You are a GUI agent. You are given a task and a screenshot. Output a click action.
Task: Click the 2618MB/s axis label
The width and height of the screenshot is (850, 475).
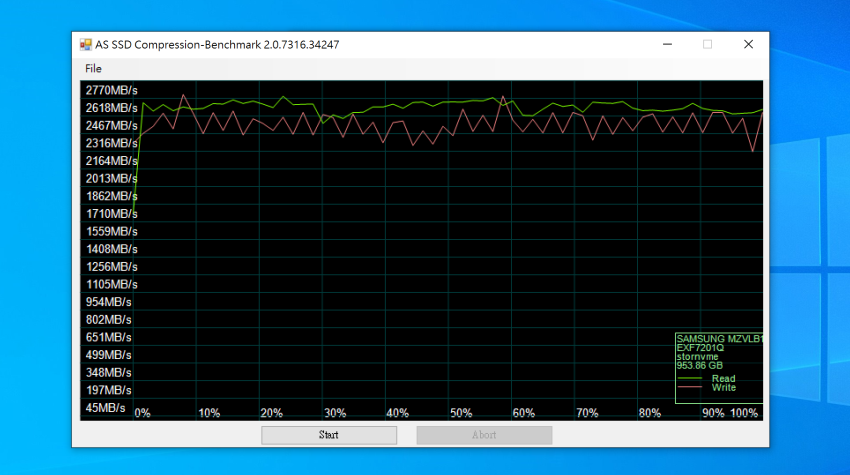112,108
